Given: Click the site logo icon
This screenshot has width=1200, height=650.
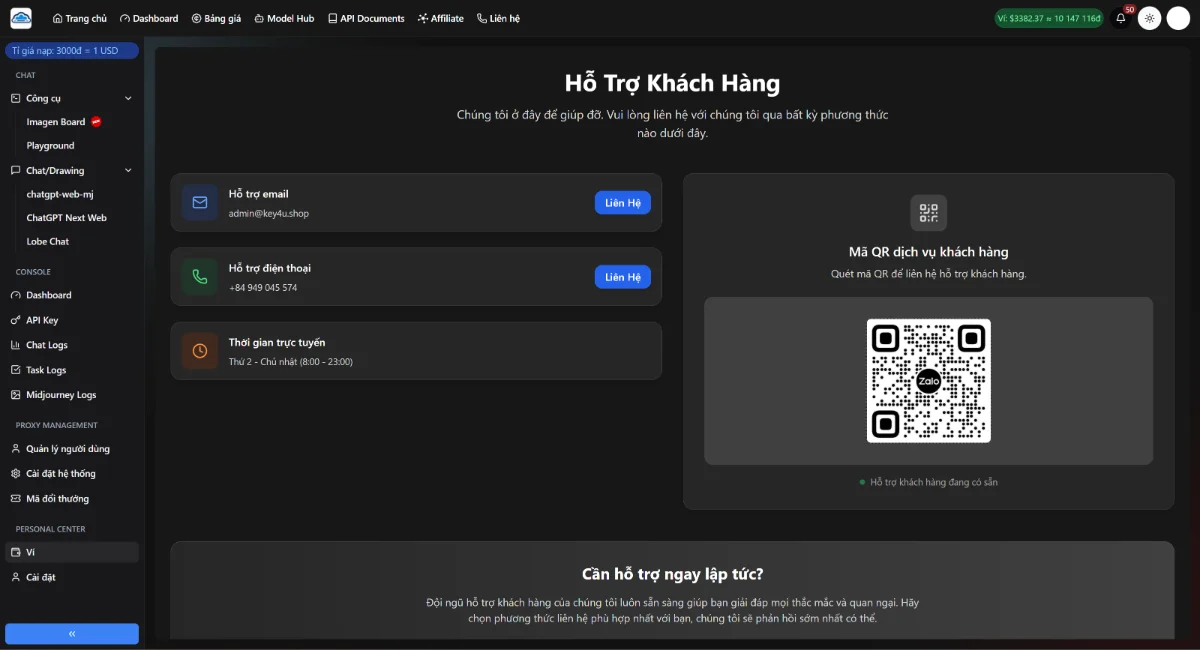Looking at the screenshot, I should click(x=21, y=18).
